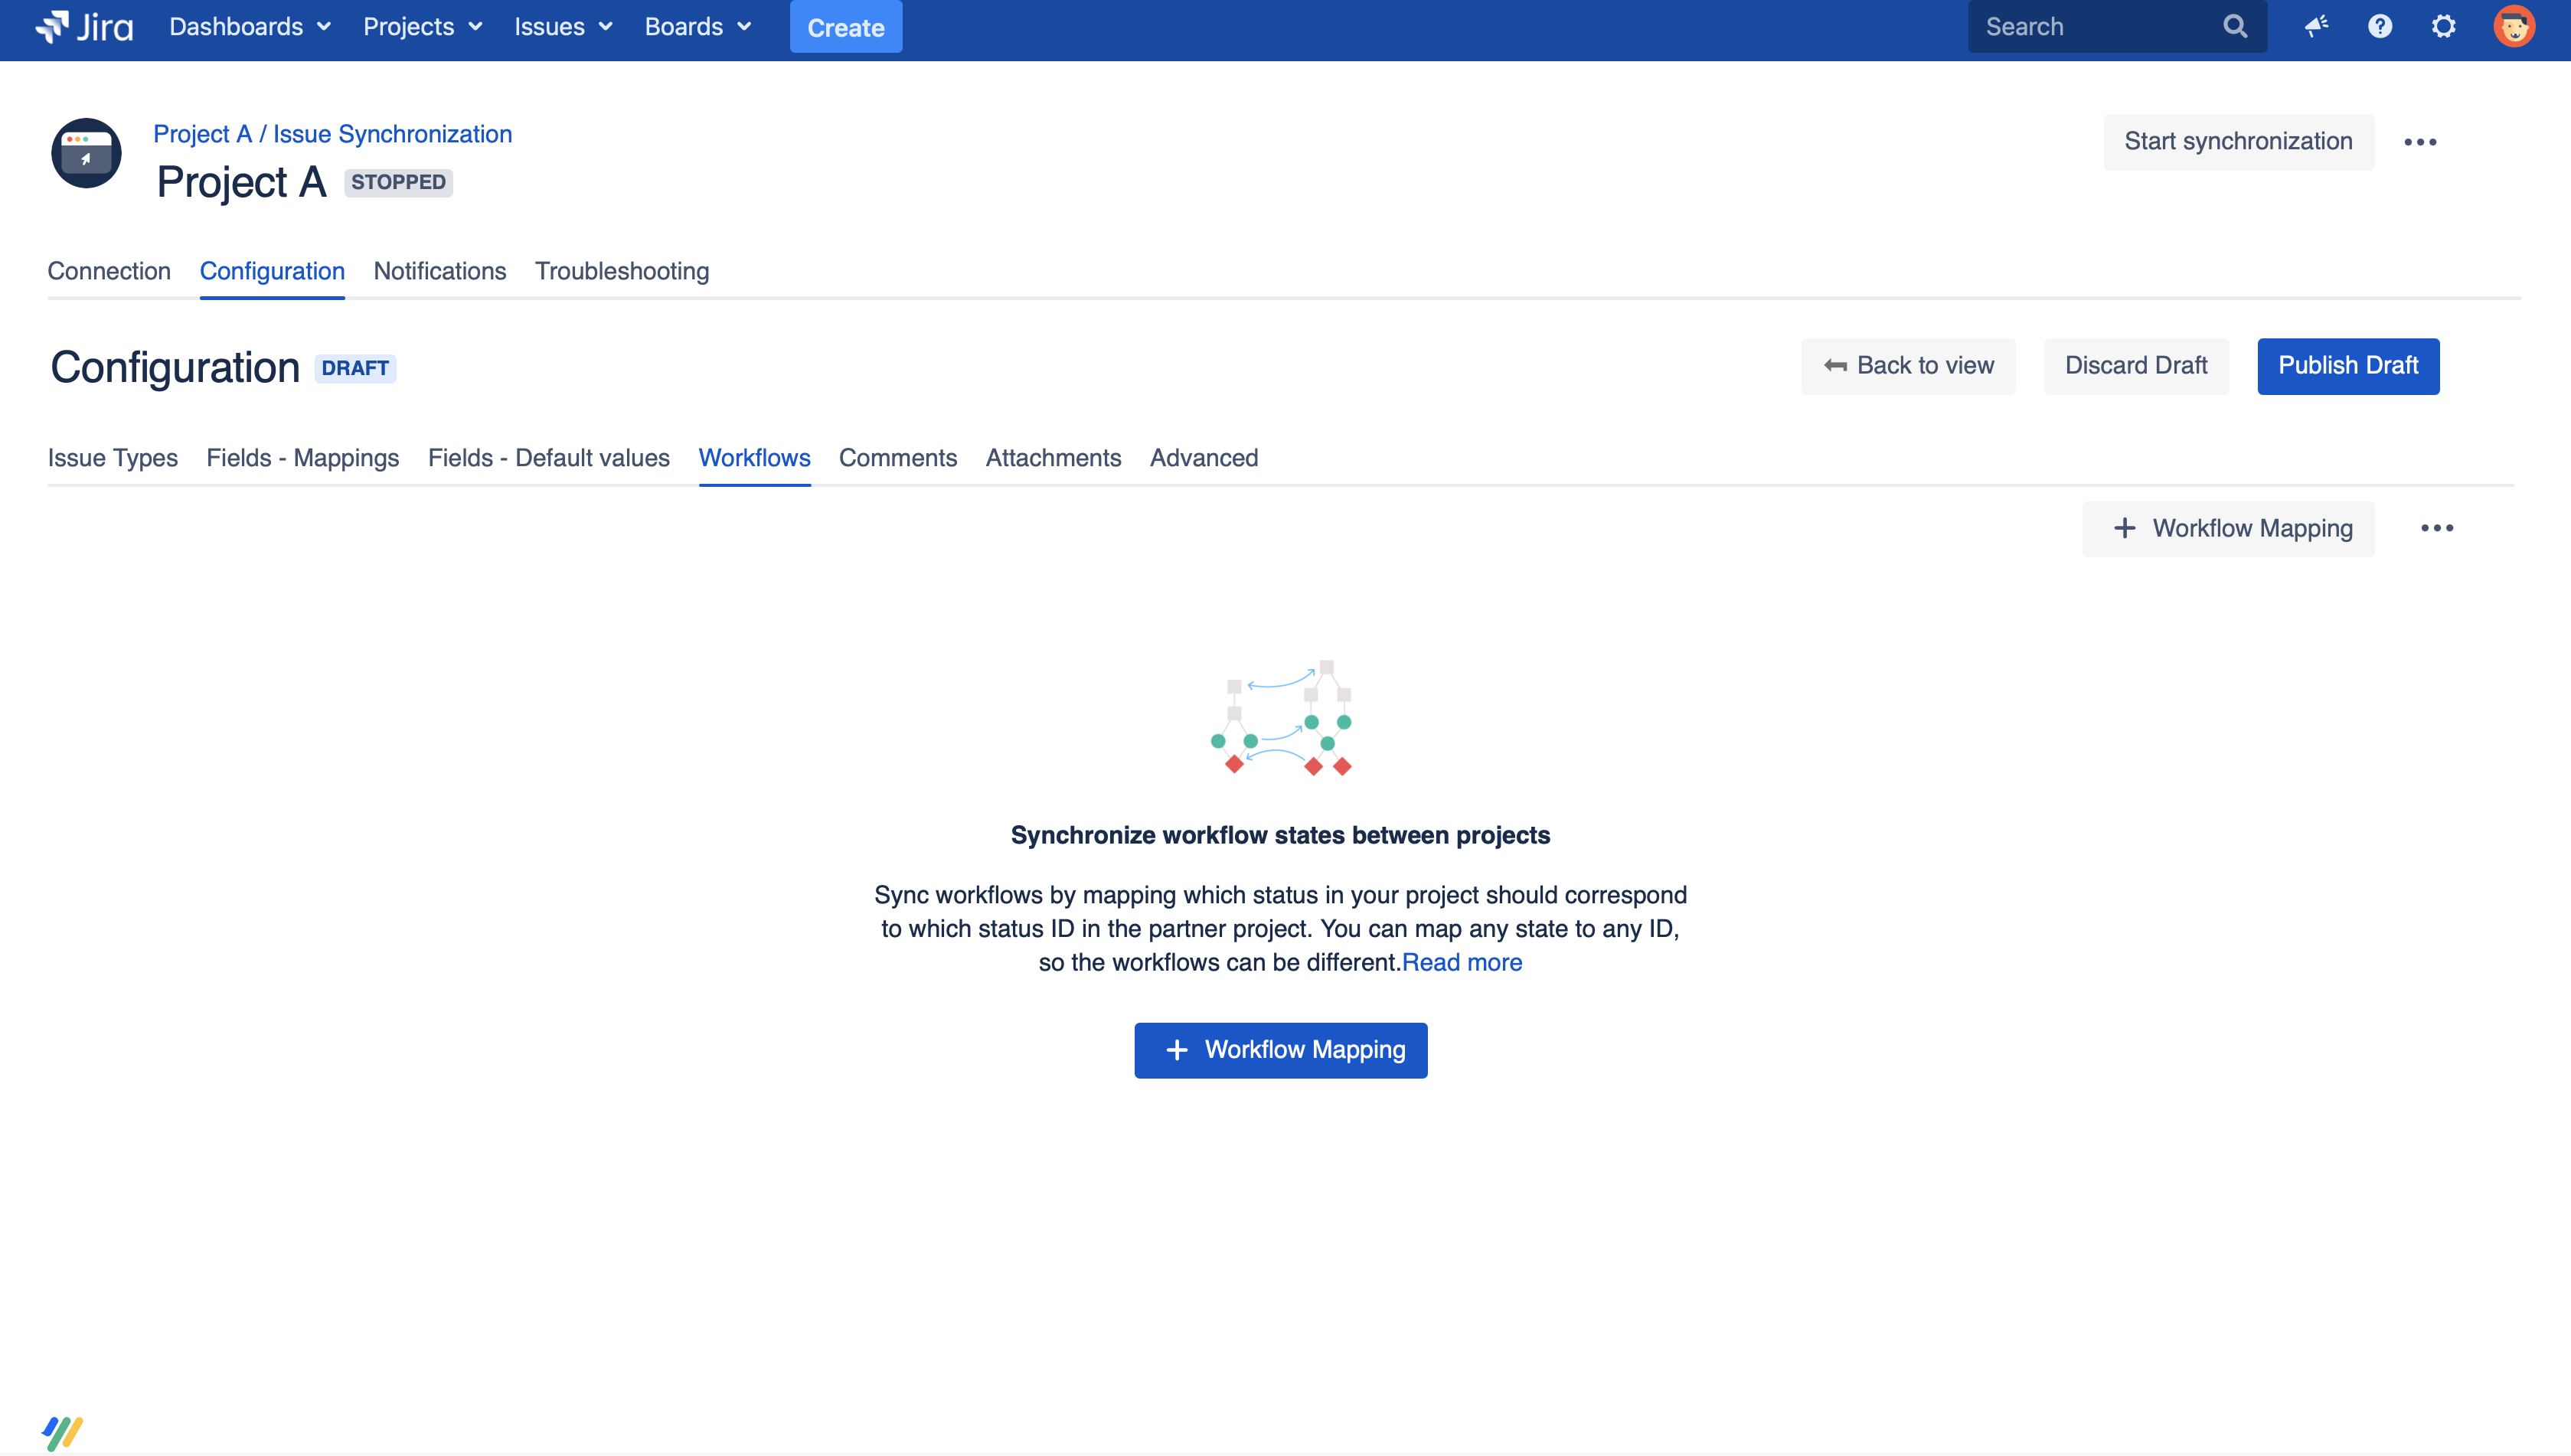Click Back to view
Screen dimensions: 2571x1456
pos(1908,366)
